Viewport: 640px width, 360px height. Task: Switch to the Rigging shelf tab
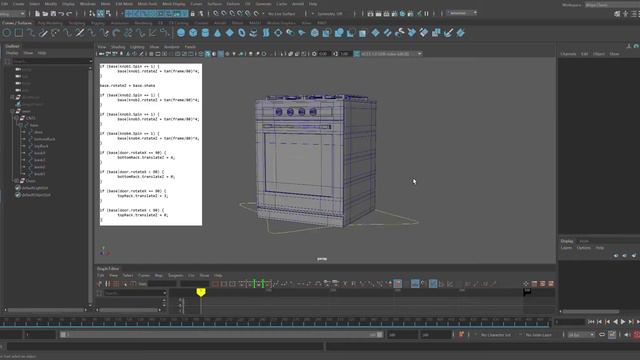[98, 23]
